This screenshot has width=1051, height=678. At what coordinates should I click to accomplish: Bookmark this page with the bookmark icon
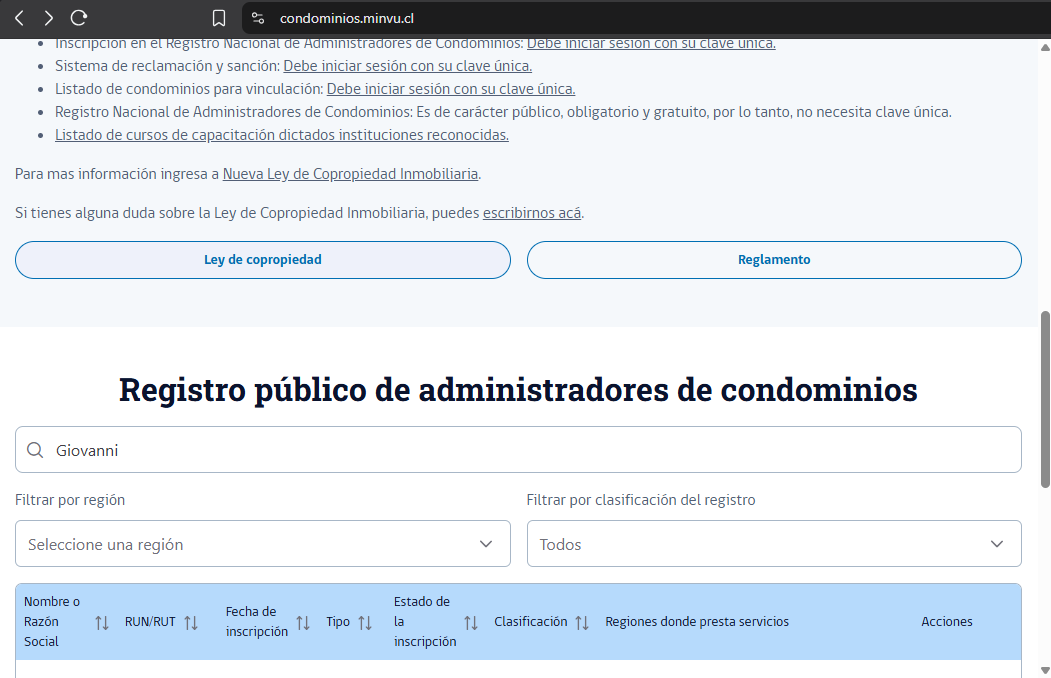219,18
